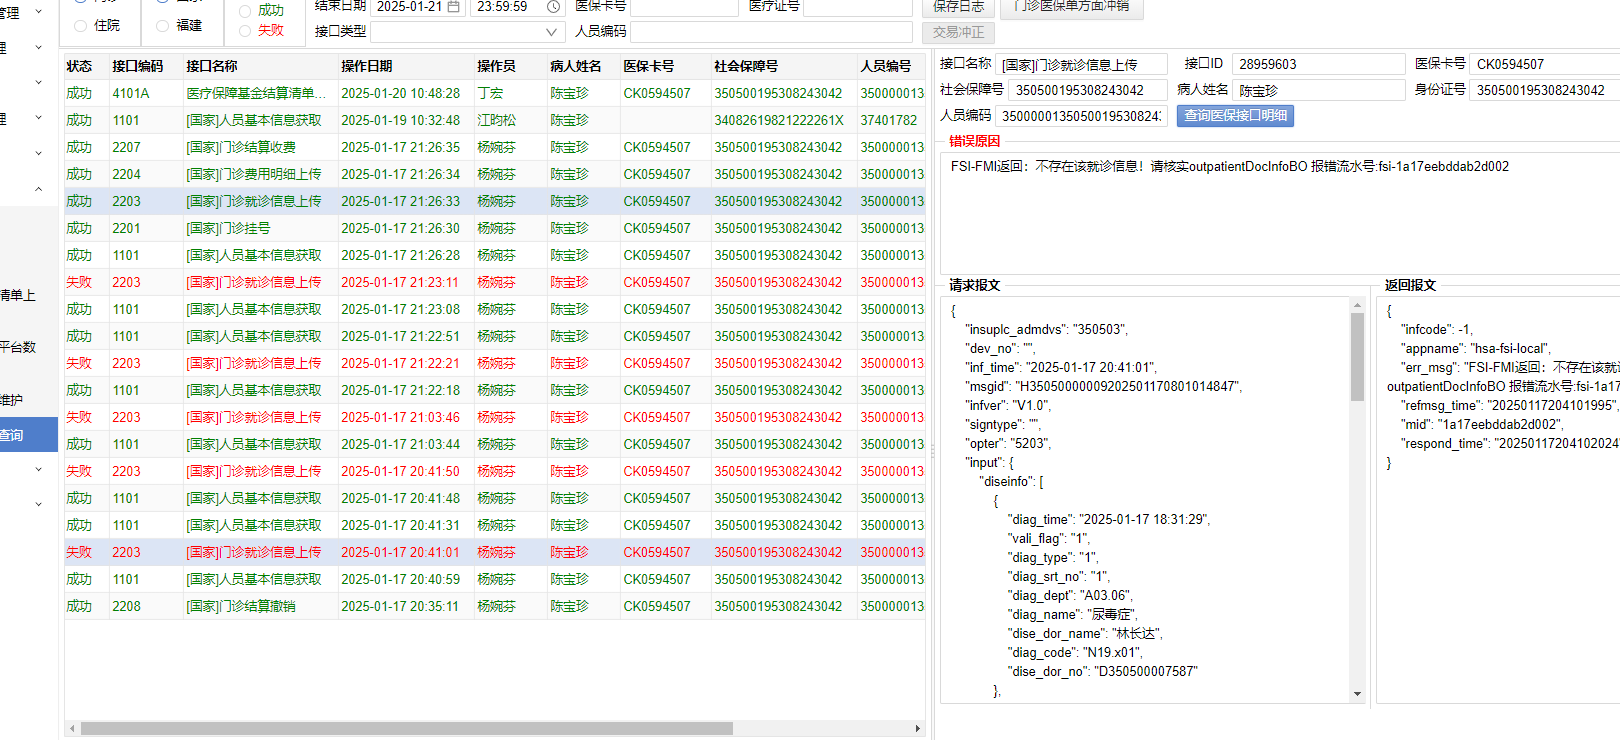Open the 维护 sidebar item
Image resolution: width=1620 pixels, height=740 pixels.
tap(12, 400)
